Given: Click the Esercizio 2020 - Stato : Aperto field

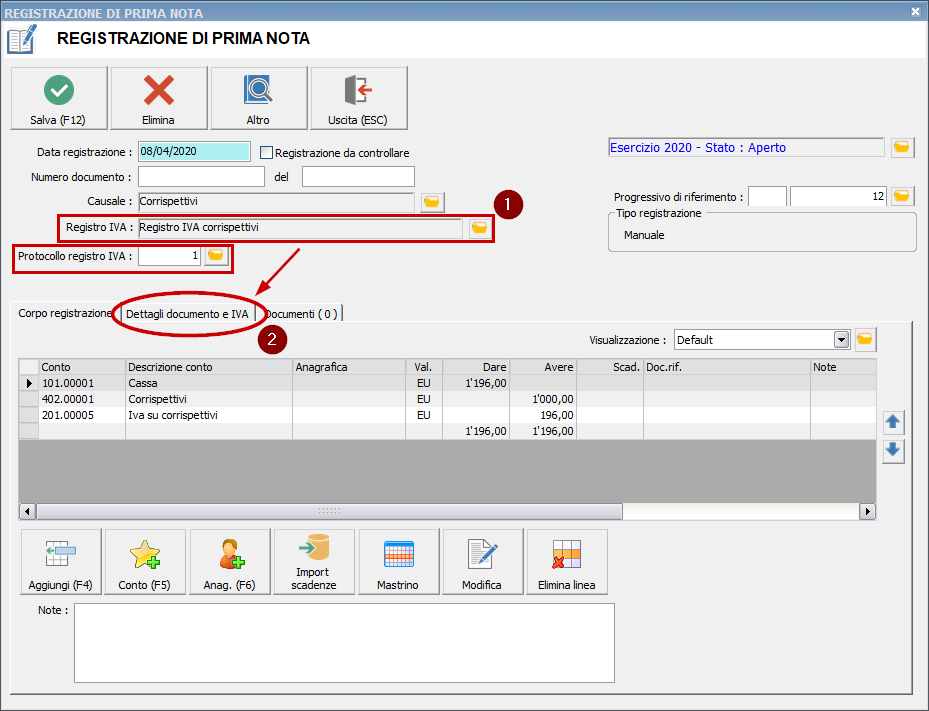Looking at the screenshot, I should click(x=747, y=148).
